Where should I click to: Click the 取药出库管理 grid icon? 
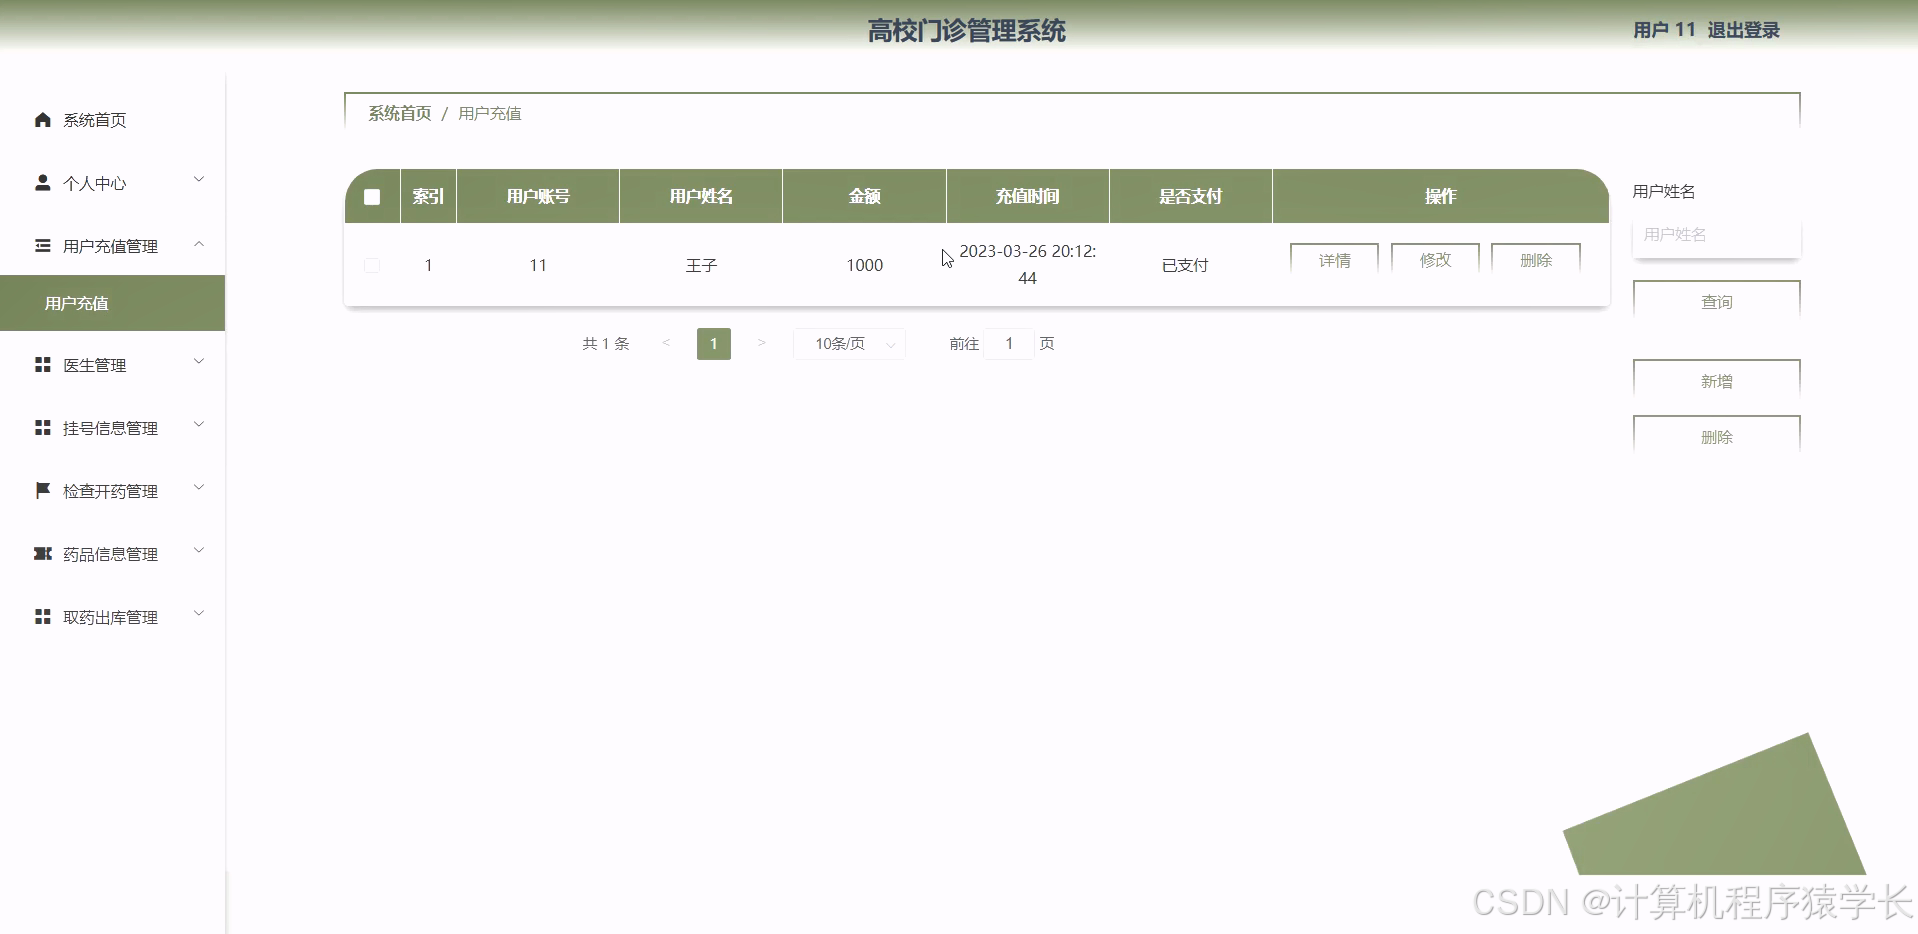pyautogui.click(x=42, y=616)
